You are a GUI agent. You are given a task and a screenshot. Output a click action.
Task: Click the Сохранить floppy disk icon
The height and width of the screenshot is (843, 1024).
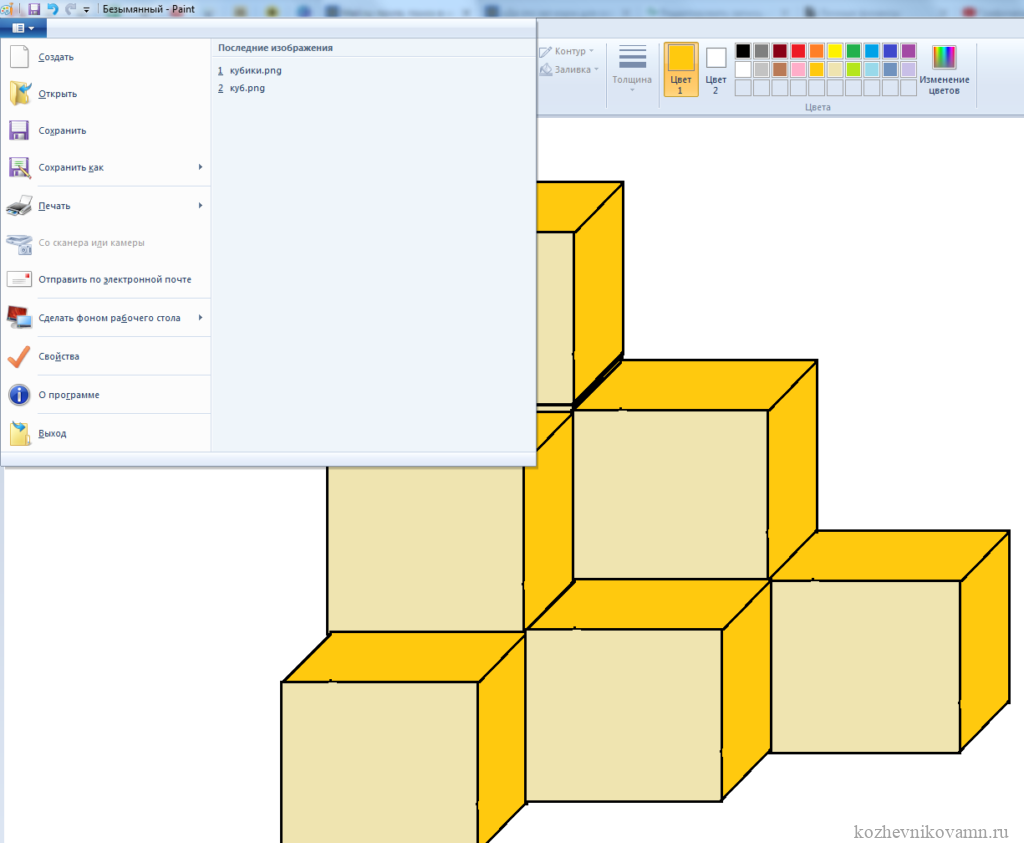(x=19, y=131)
